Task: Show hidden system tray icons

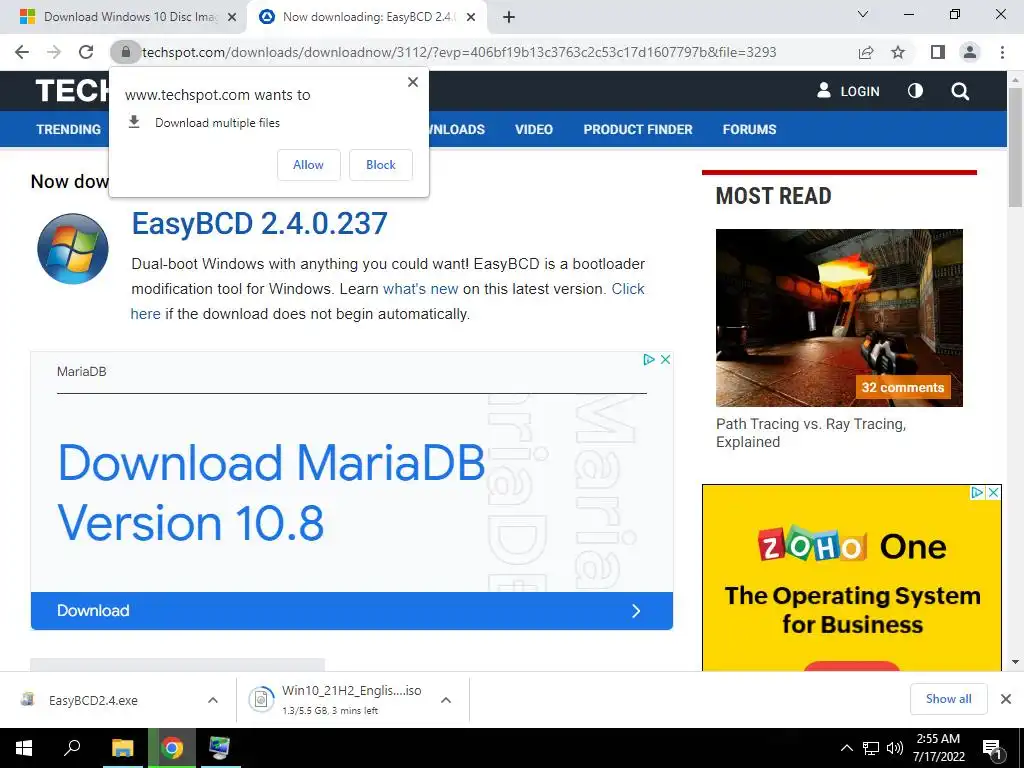Action: coord(846,748)
